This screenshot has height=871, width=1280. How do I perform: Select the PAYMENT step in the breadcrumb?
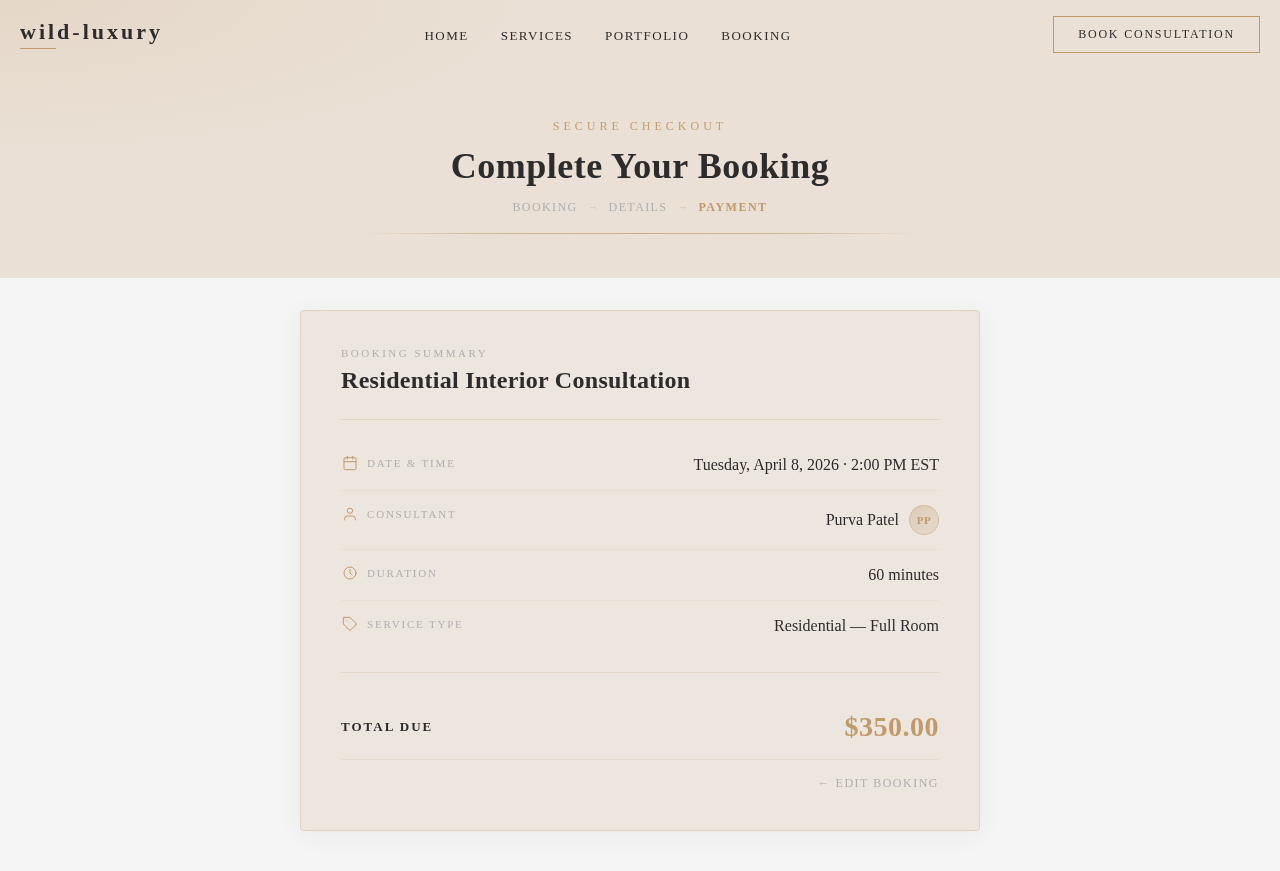click(x=732, y=206)
